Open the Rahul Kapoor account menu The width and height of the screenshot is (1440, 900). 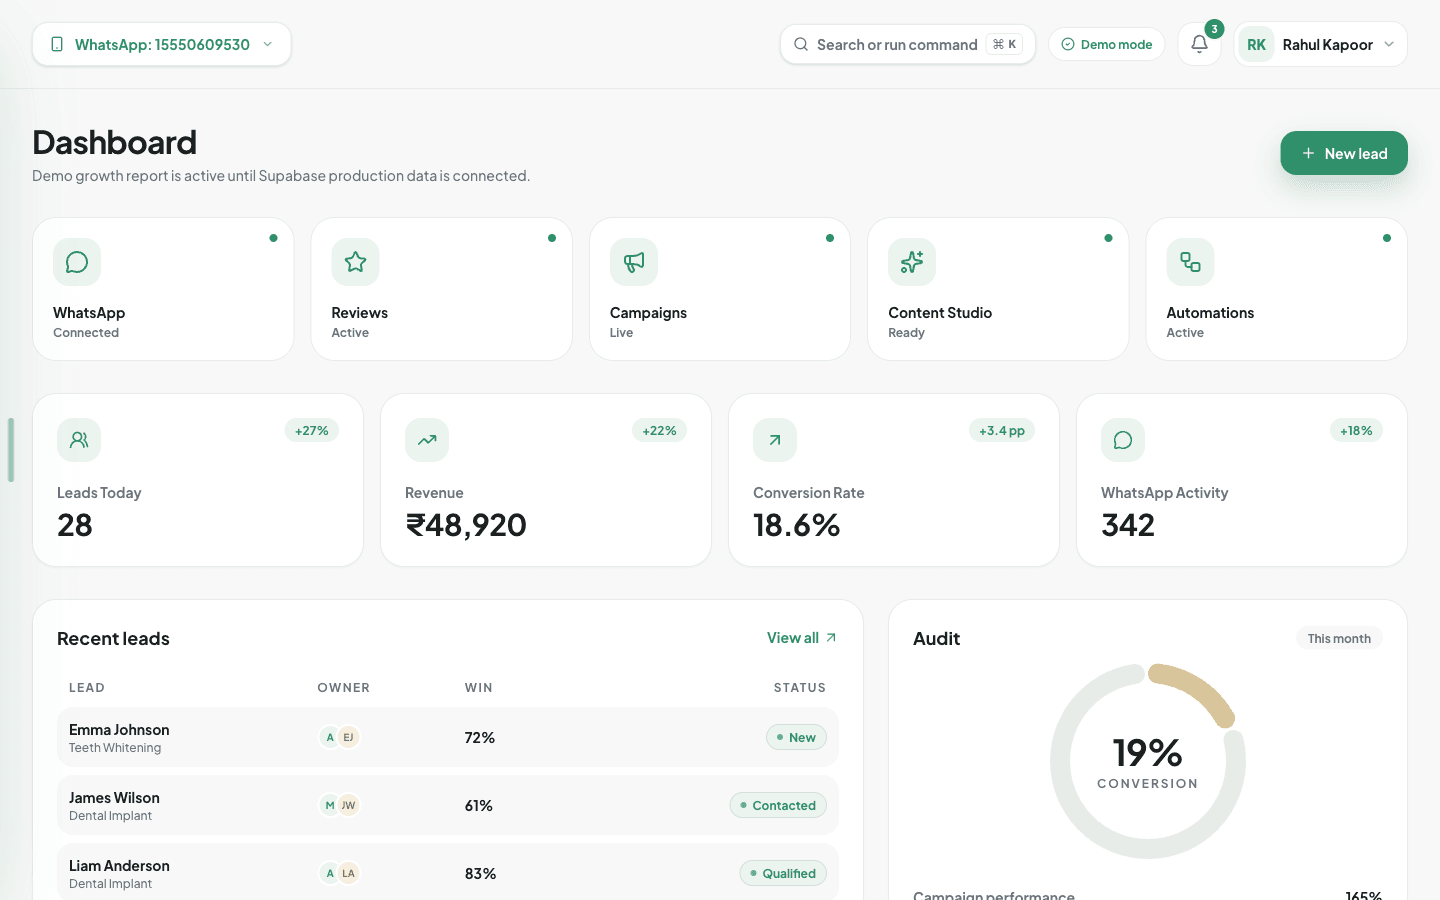tap(1320, 44)
